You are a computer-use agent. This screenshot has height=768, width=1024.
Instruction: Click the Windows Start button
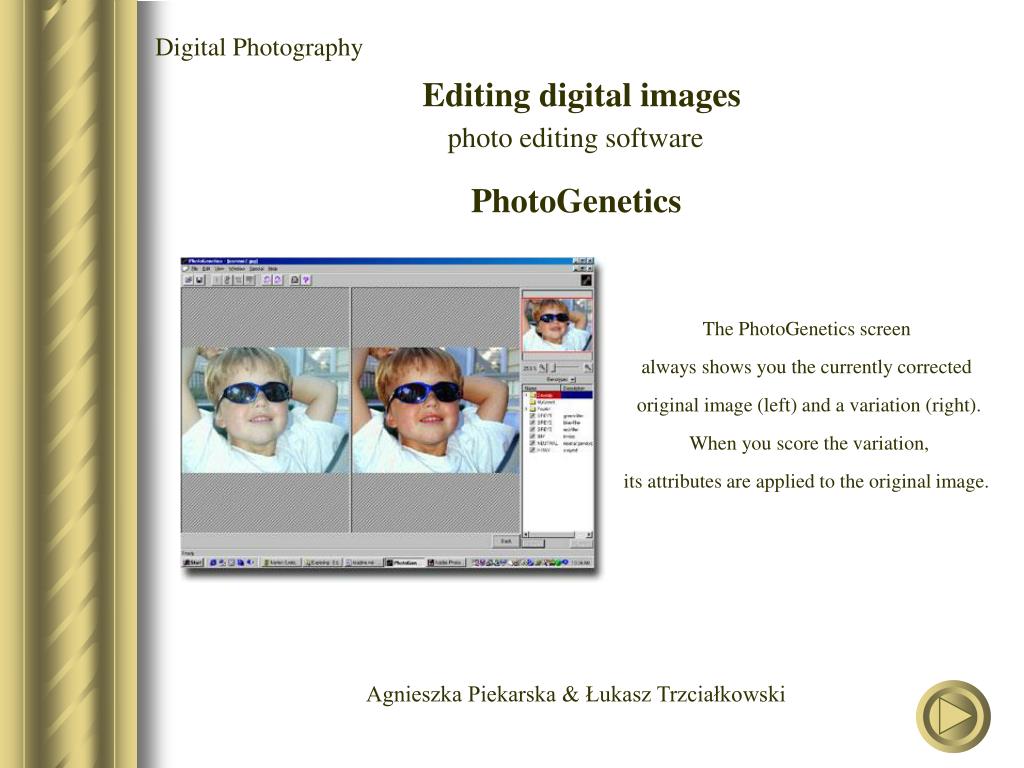(x=193, y=562)
